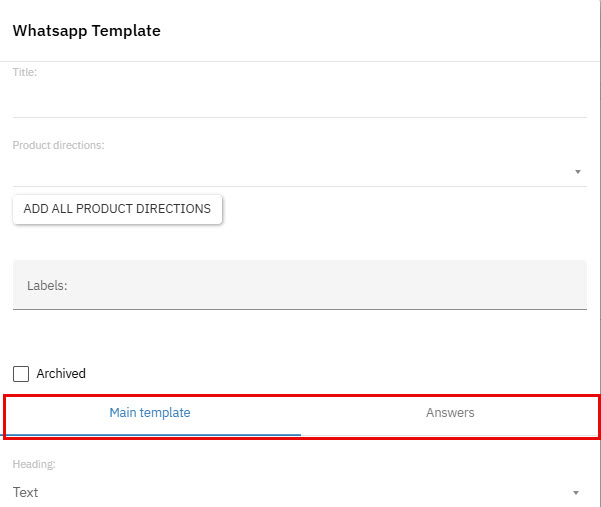Open the Answers tab
The height and width of the screenshot is (507, 601).
click(450, 412)
